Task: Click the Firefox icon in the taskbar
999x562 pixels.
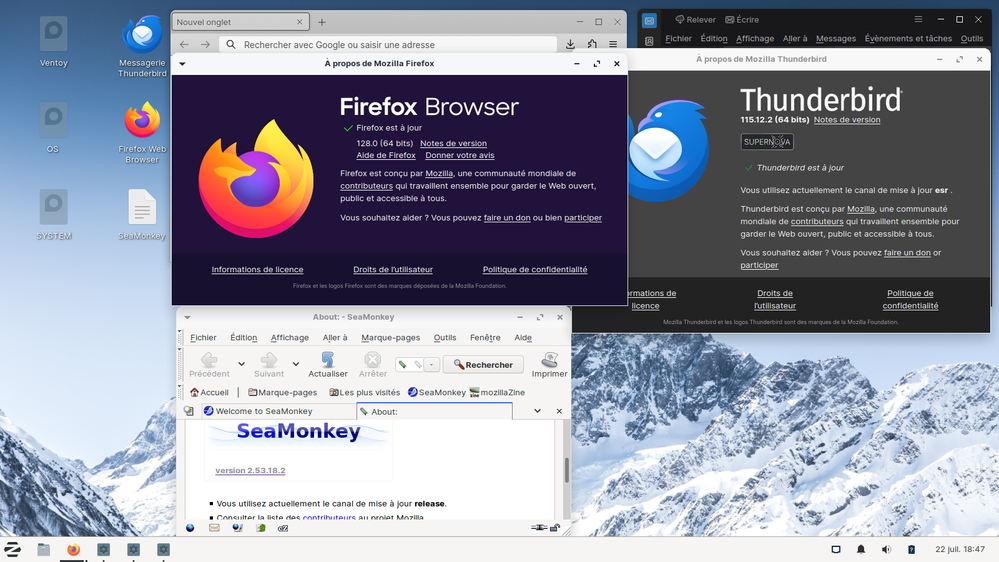Action: [73, 549]
